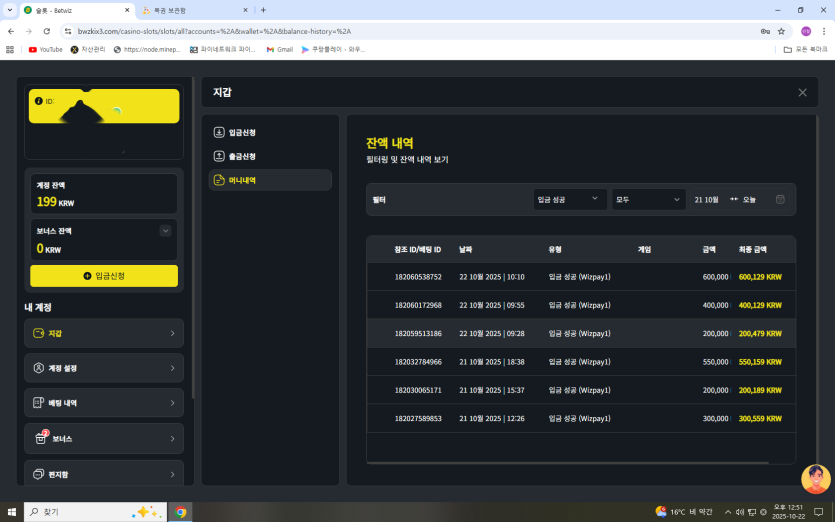Open the 모두 filter dropdown
This screenshot has height=522, width=835.
(x=648, y=200)
